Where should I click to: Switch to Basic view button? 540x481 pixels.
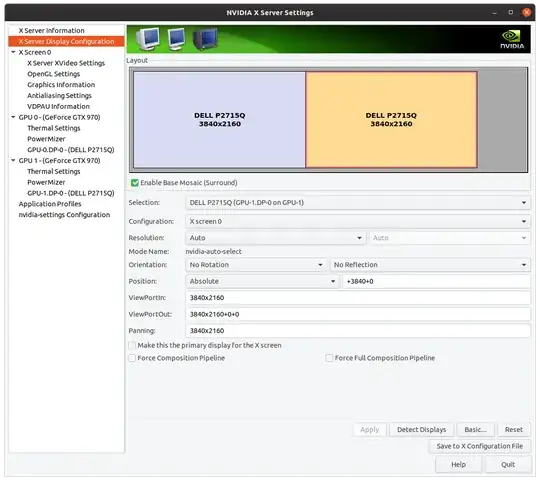point(475,429)
